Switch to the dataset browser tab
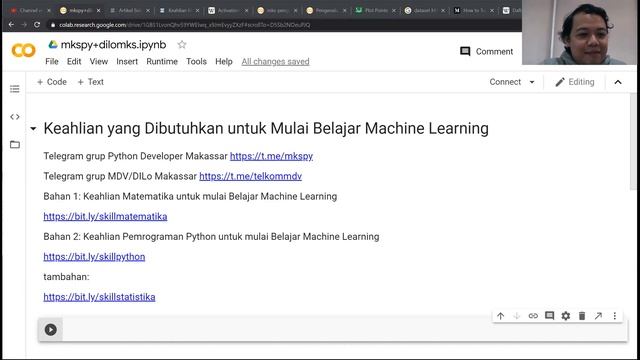This screenshot has width=640, height=360. (424, 11)
